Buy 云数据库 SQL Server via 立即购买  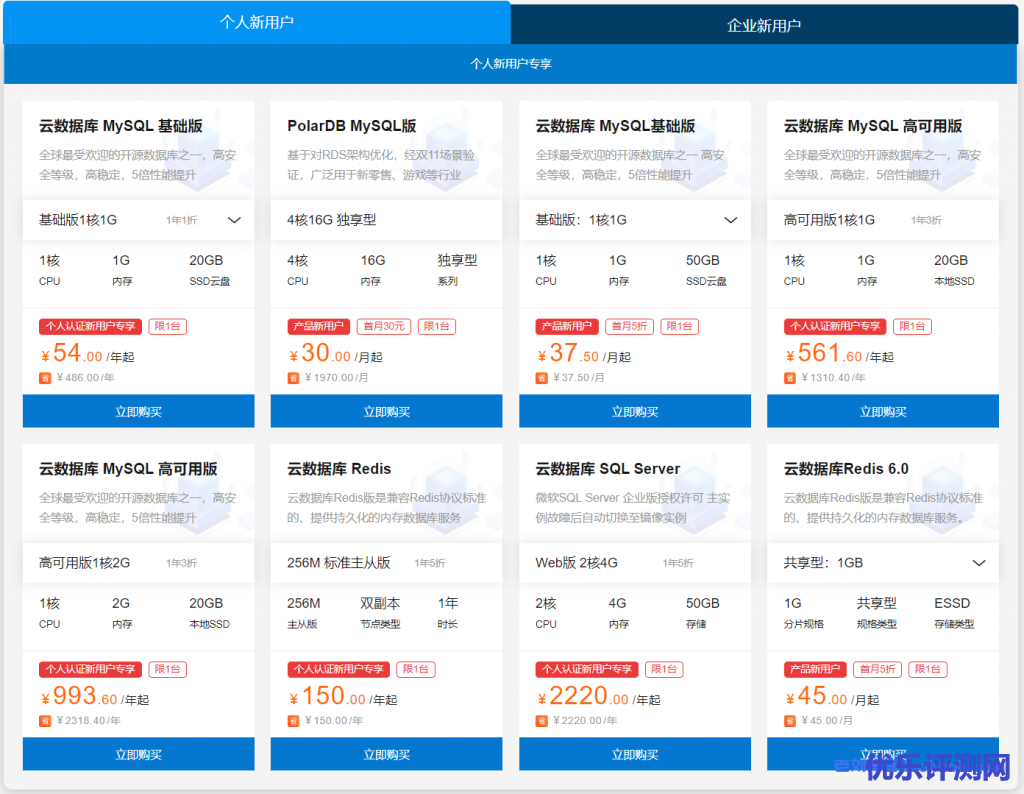pyautogui.click(x=635, y=754)
